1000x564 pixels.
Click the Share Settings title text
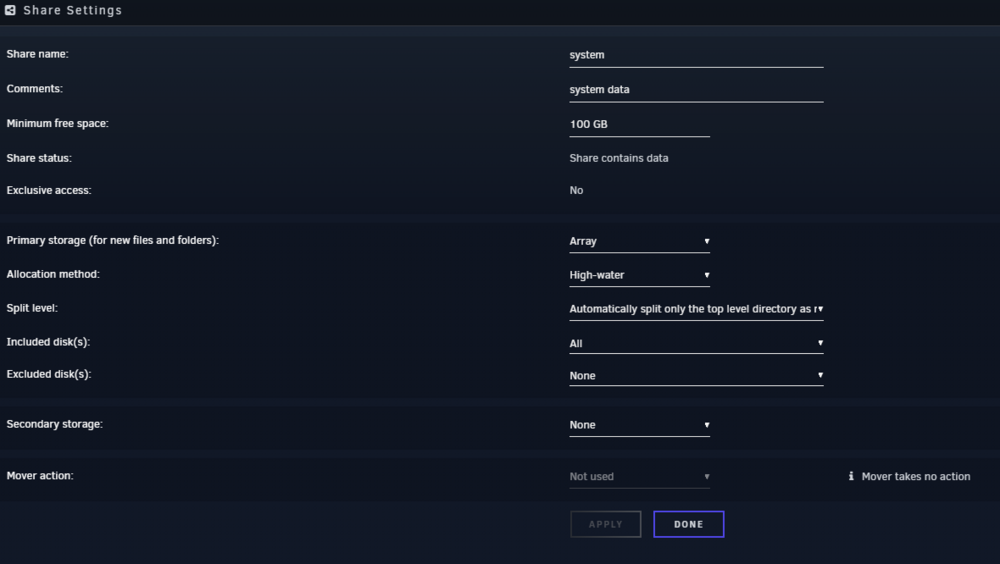73,10
